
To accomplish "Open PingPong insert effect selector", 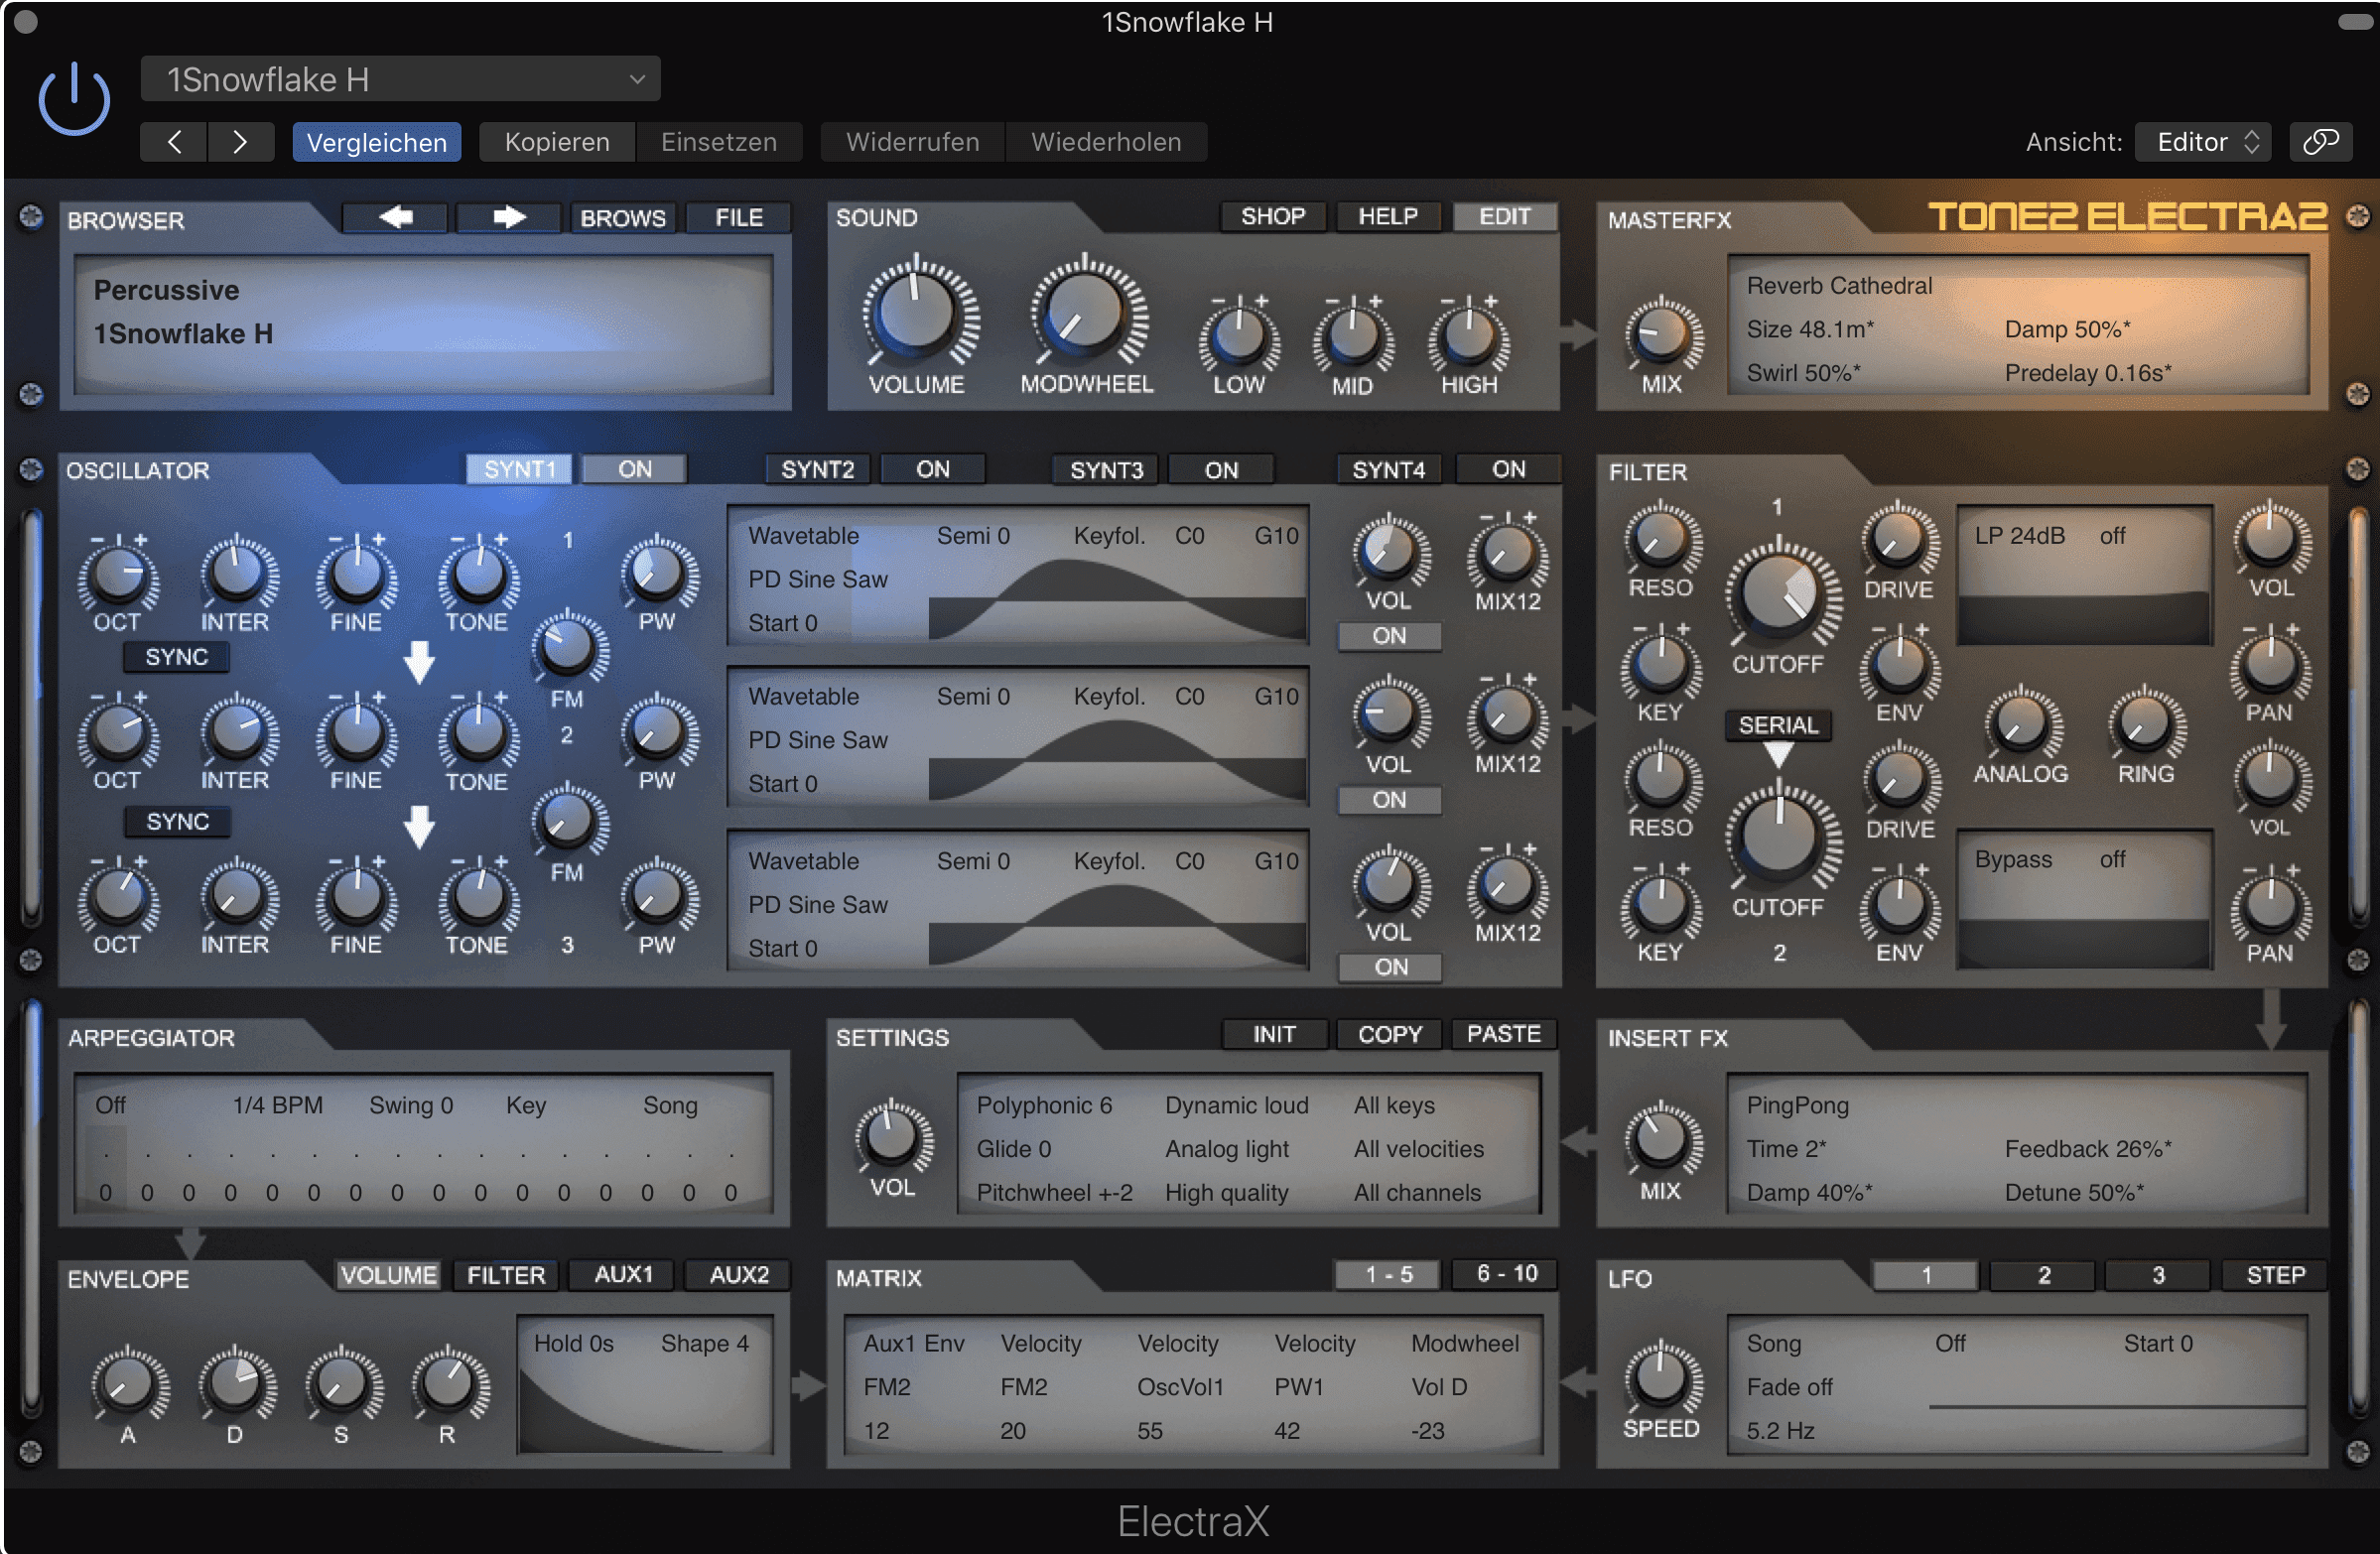I will point(1797,1105).
